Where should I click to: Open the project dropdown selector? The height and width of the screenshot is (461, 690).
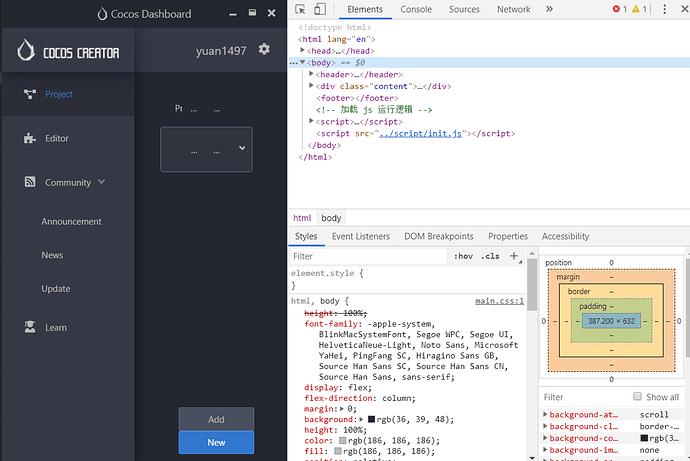pos(206,149)
